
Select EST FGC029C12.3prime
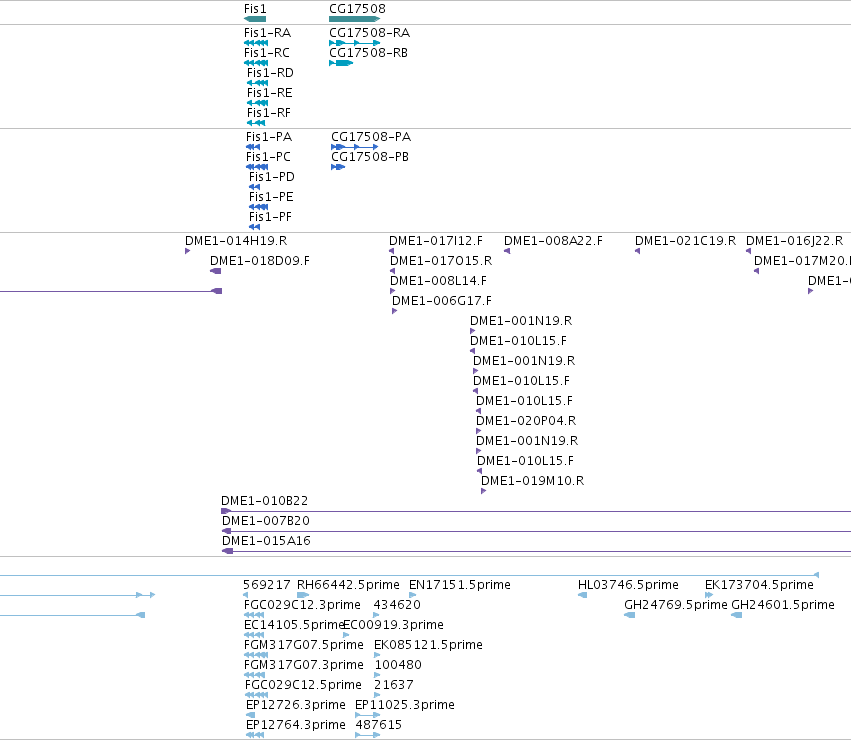point(302,605)
